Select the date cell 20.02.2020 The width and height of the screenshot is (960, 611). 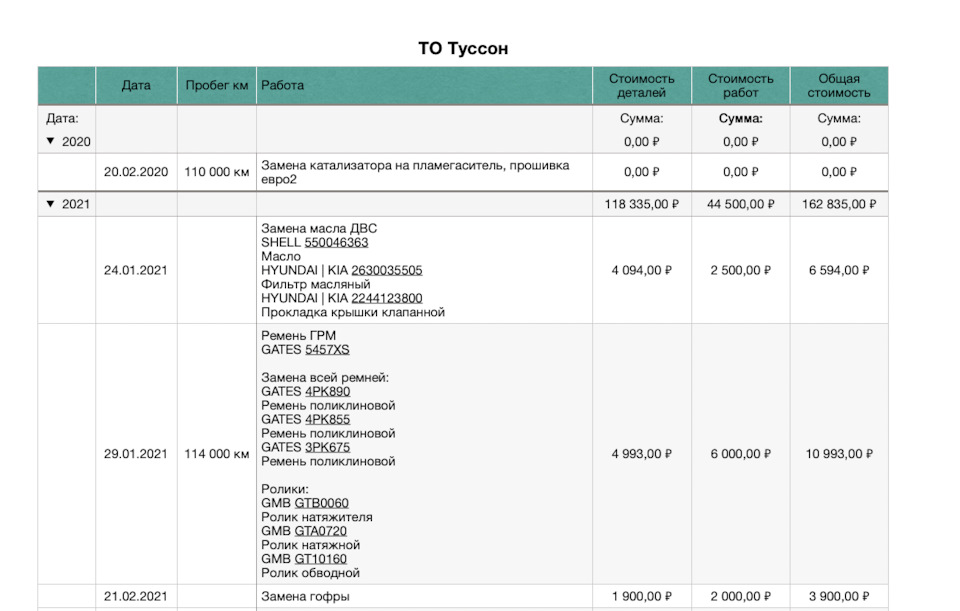(x=136, y=172)
